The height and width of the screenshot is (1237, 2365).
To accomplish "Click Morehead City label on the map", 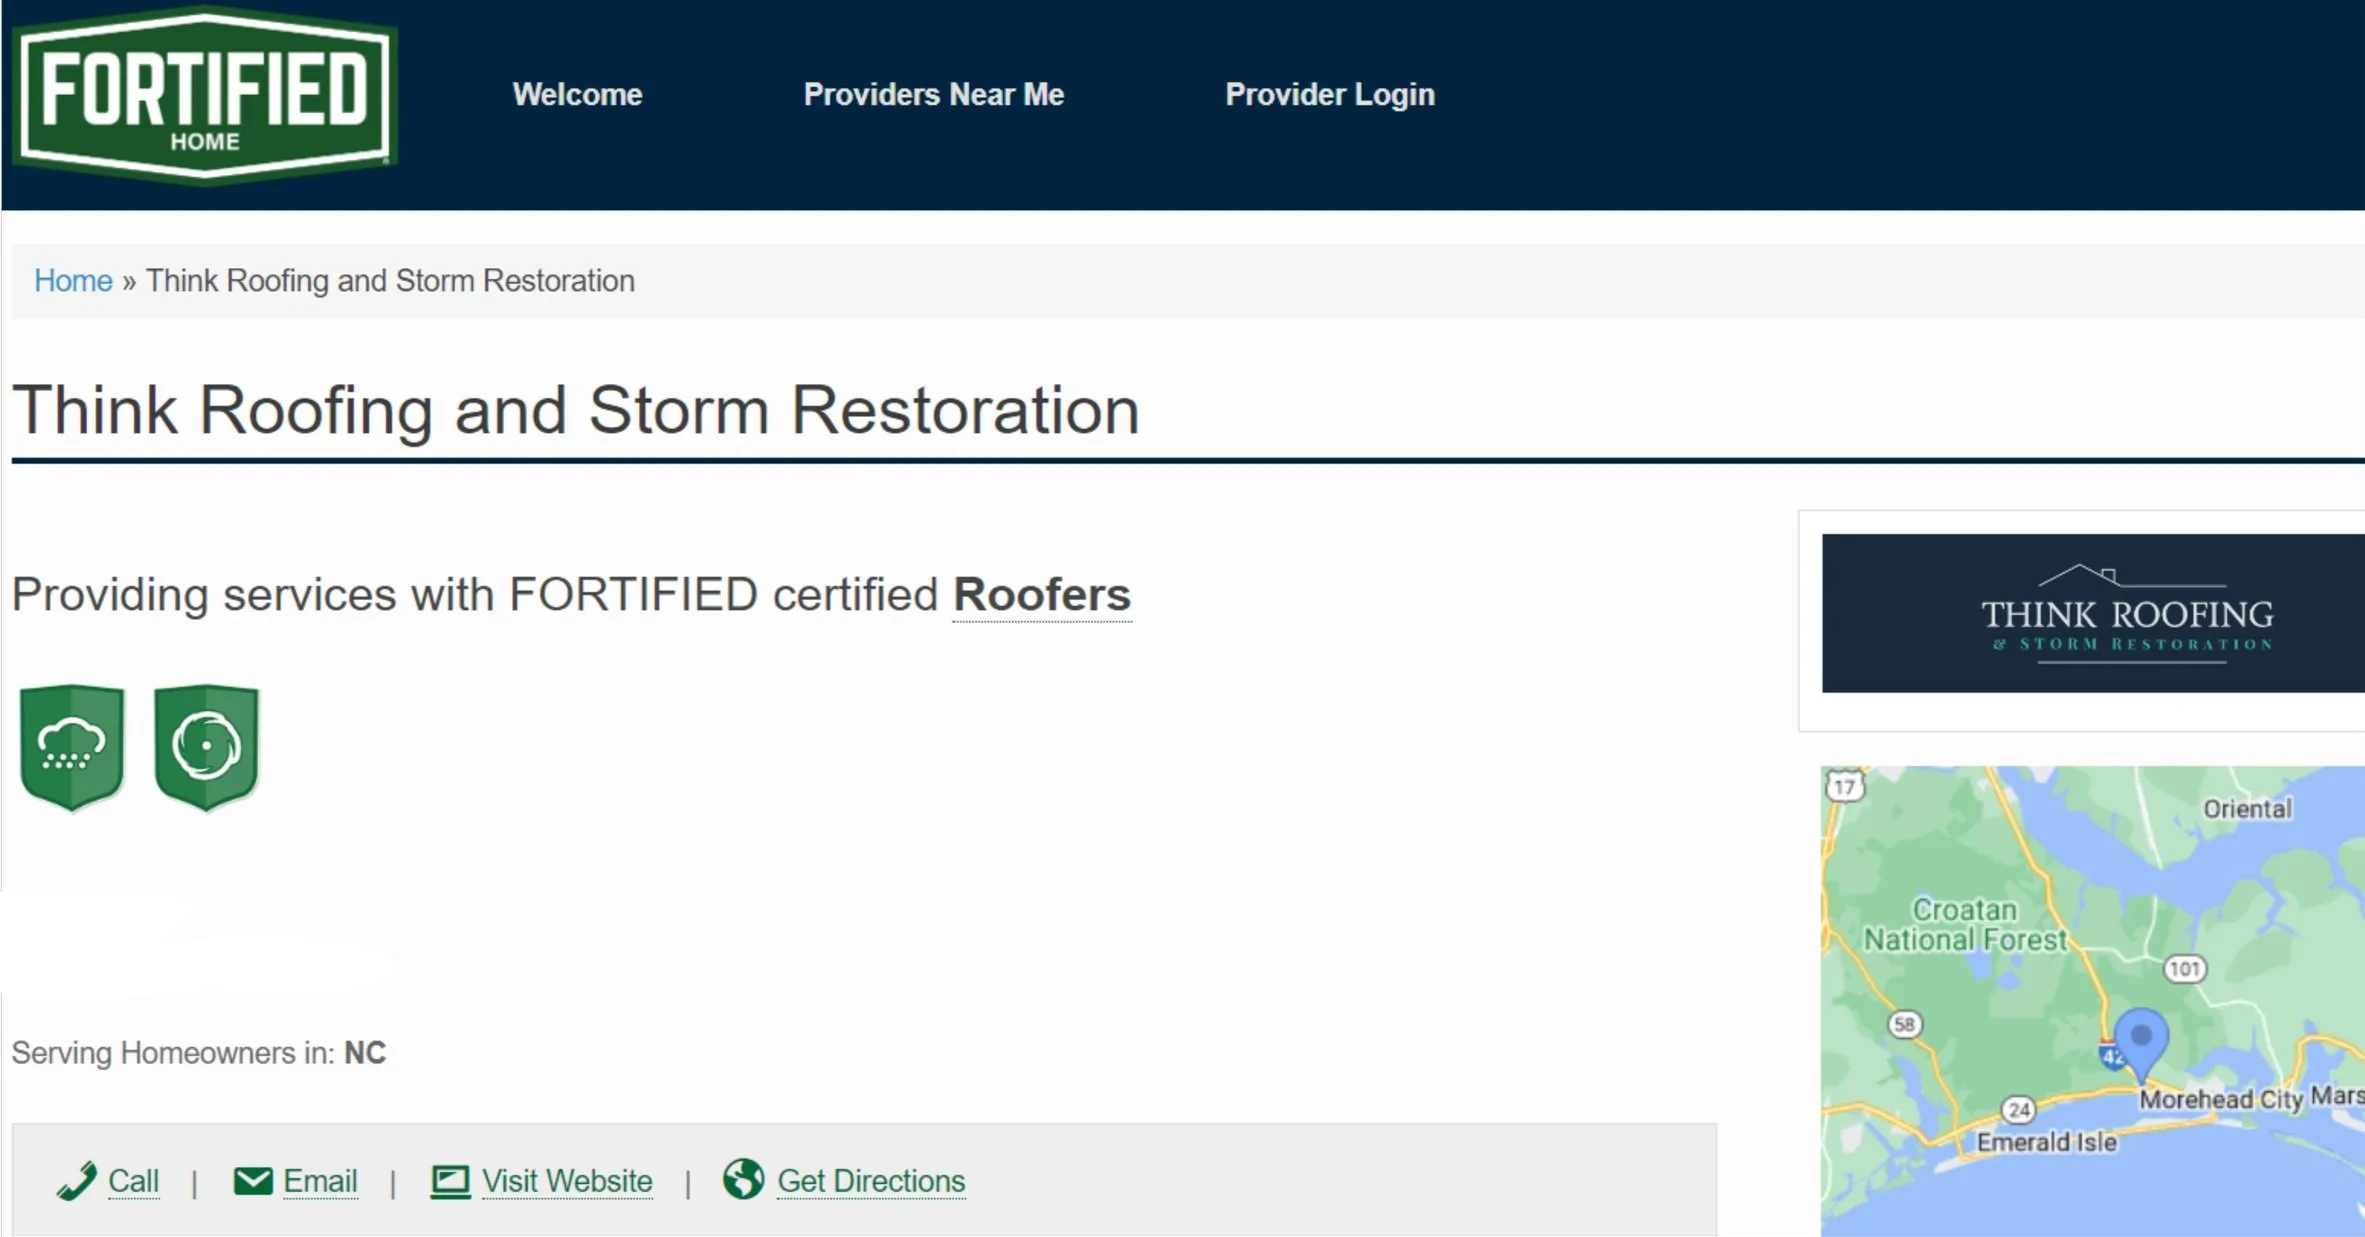I will pos(2220,1099).
